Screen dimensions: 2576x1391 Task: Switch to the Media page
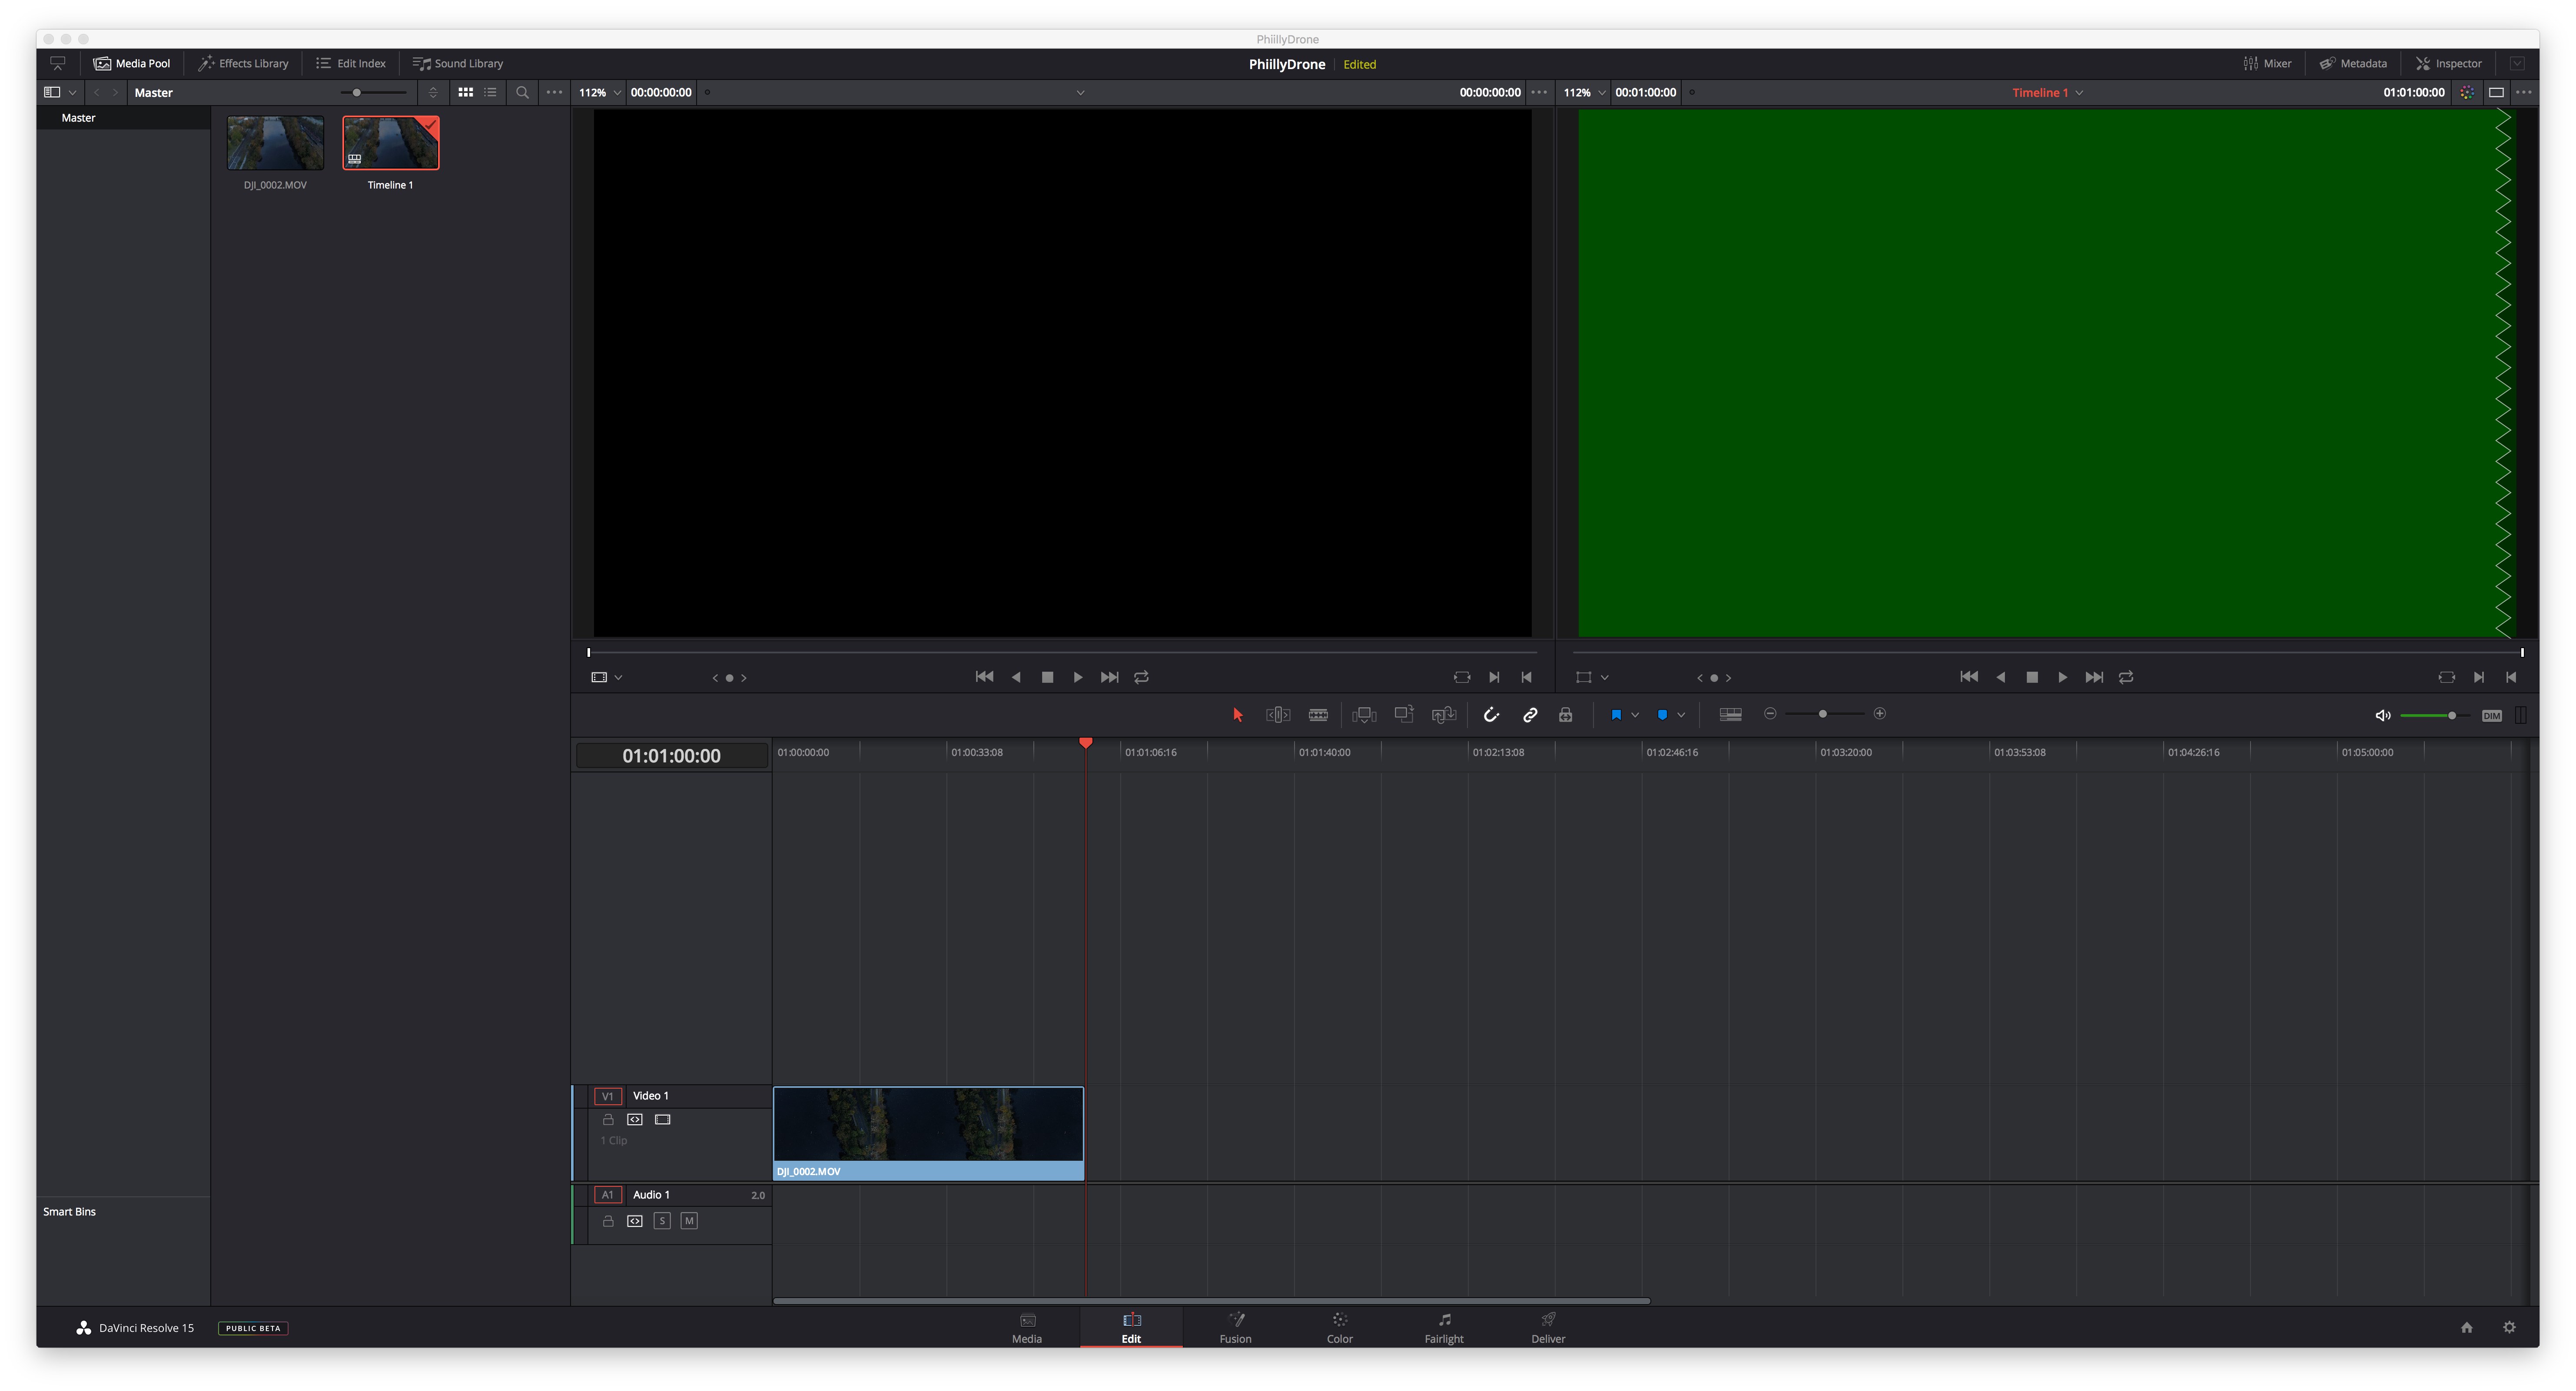[1027, 1327]
